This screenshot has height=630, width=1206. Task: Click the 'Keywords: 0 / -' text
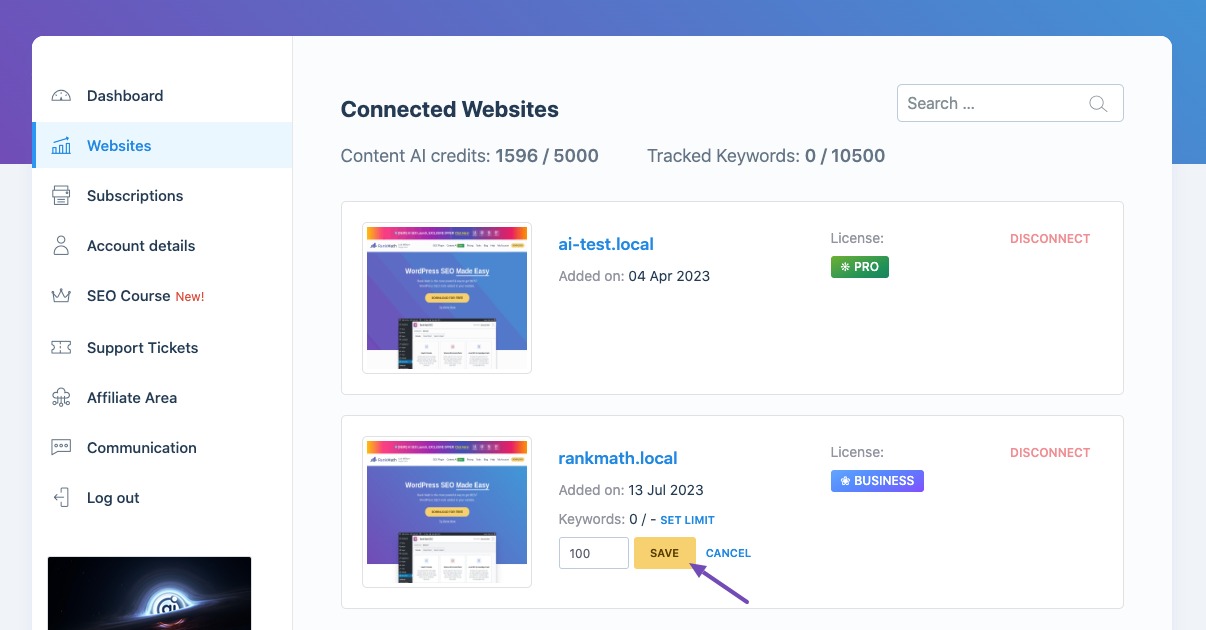(x=607, y=520)
